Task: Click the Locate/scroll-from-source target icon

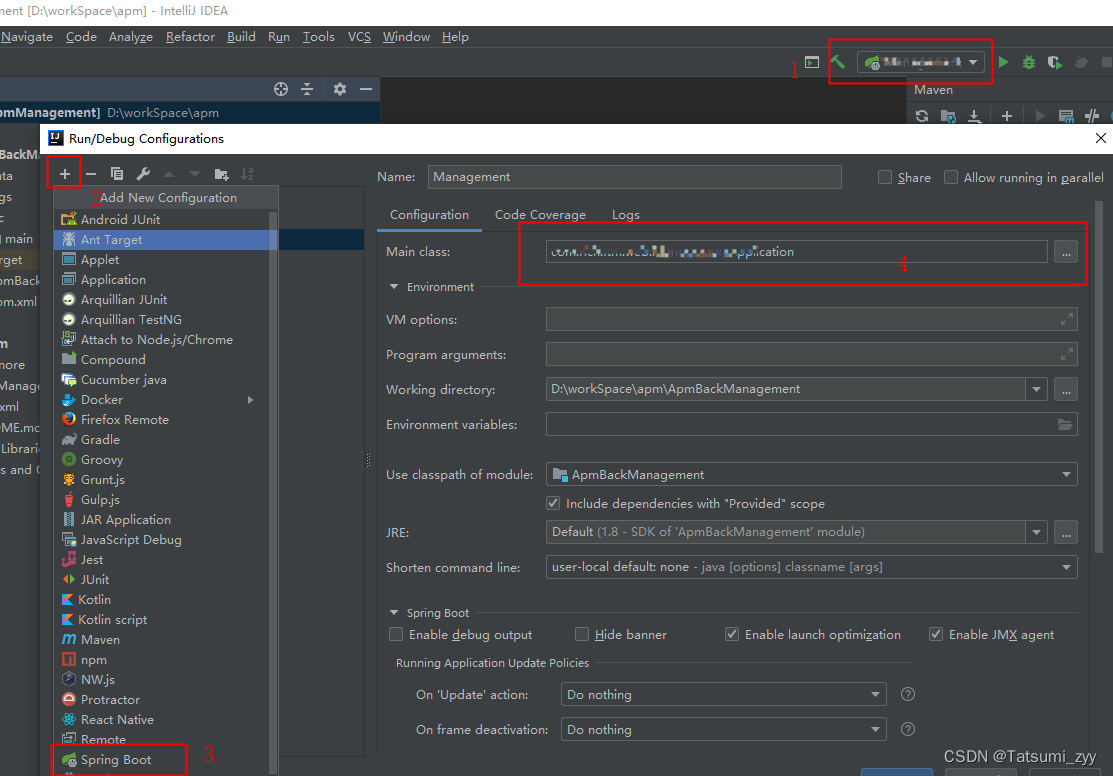Action: click(x=281, y=89)
